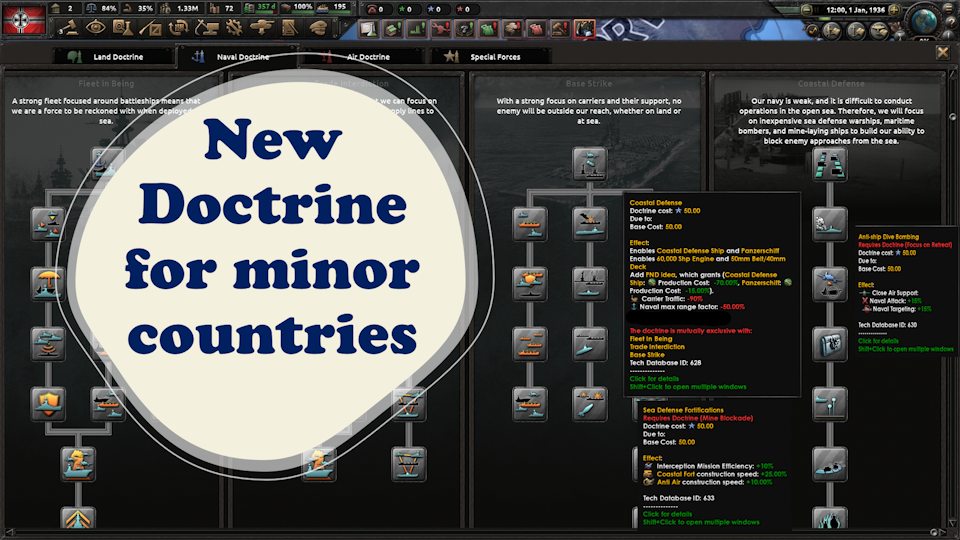Open the Research flask icon in toolbar
Viewport: 960px width, 540px height.
point(123,28)
